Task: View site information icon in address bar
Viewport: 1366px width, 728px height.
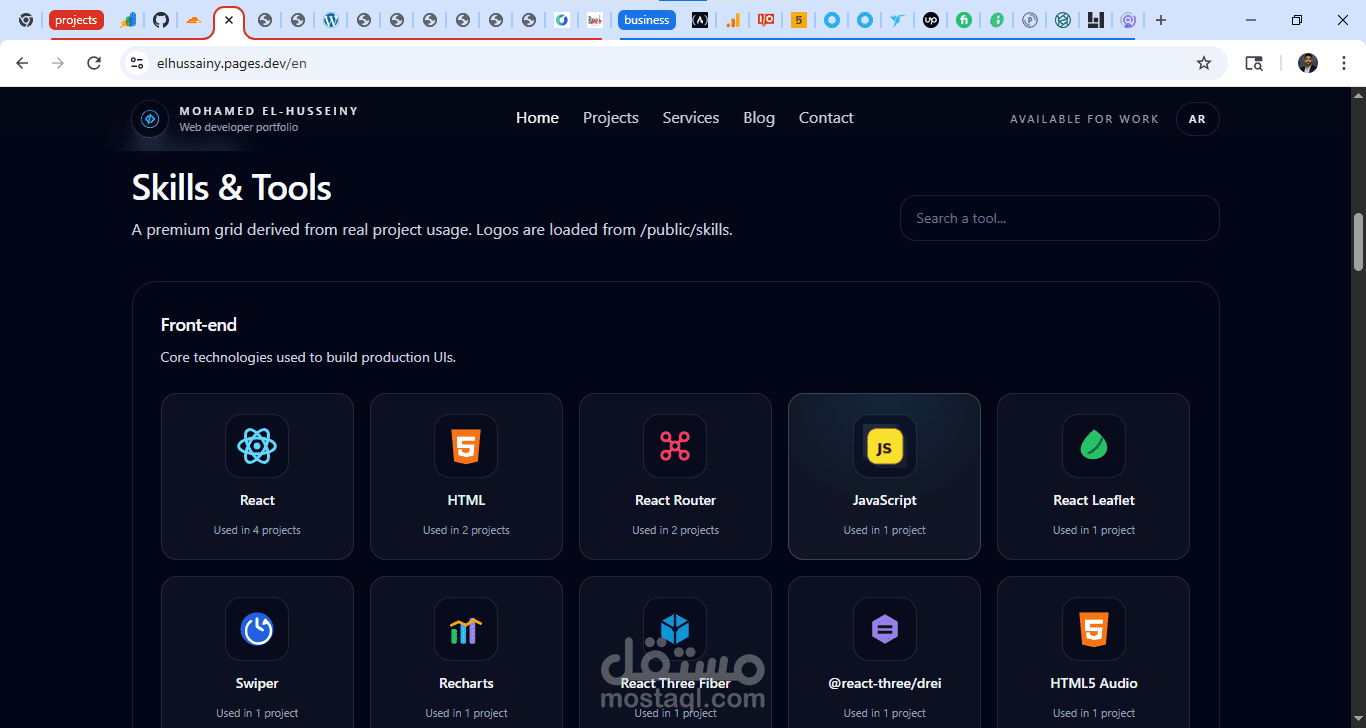Action: point(137,63)
